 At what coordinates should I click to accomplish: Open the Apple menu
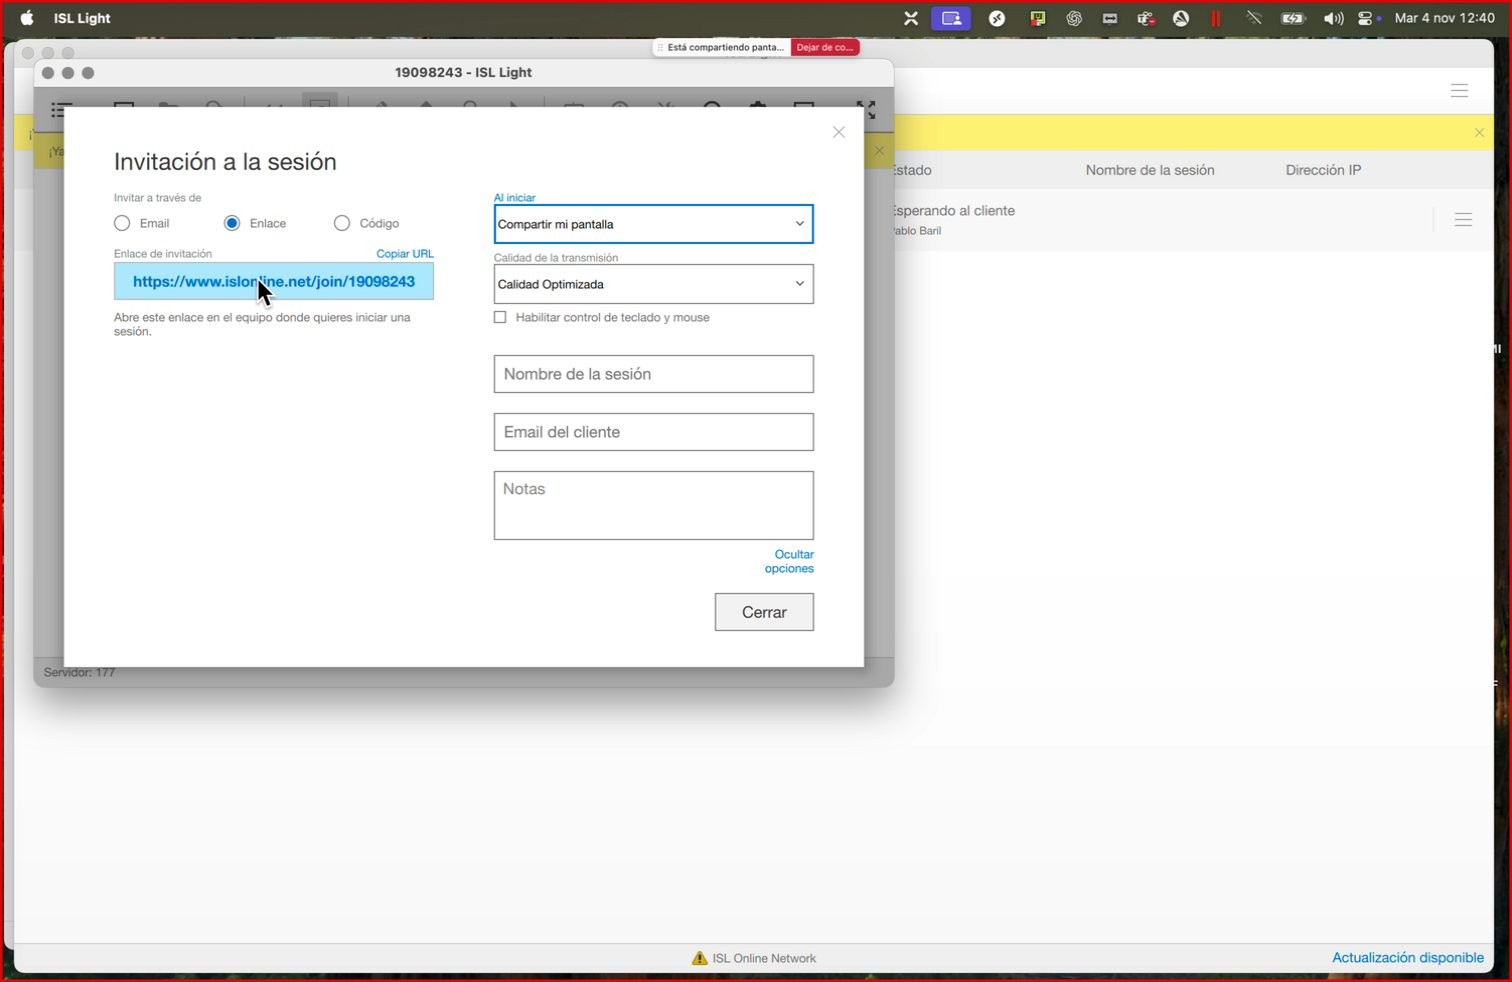[x=27, y=18]
